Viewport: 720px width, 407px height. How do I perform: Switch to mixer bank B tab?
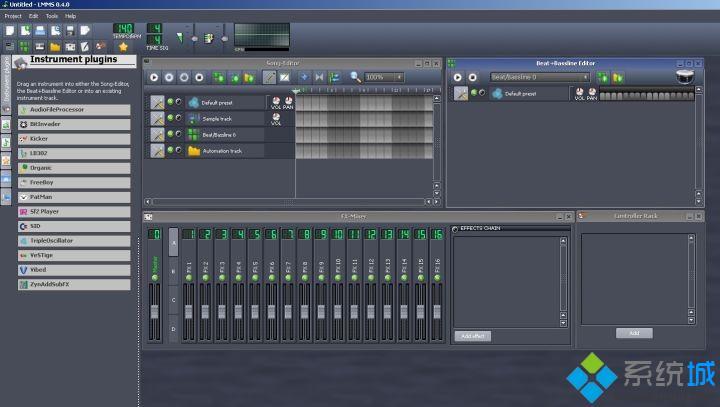coord(173,271)
